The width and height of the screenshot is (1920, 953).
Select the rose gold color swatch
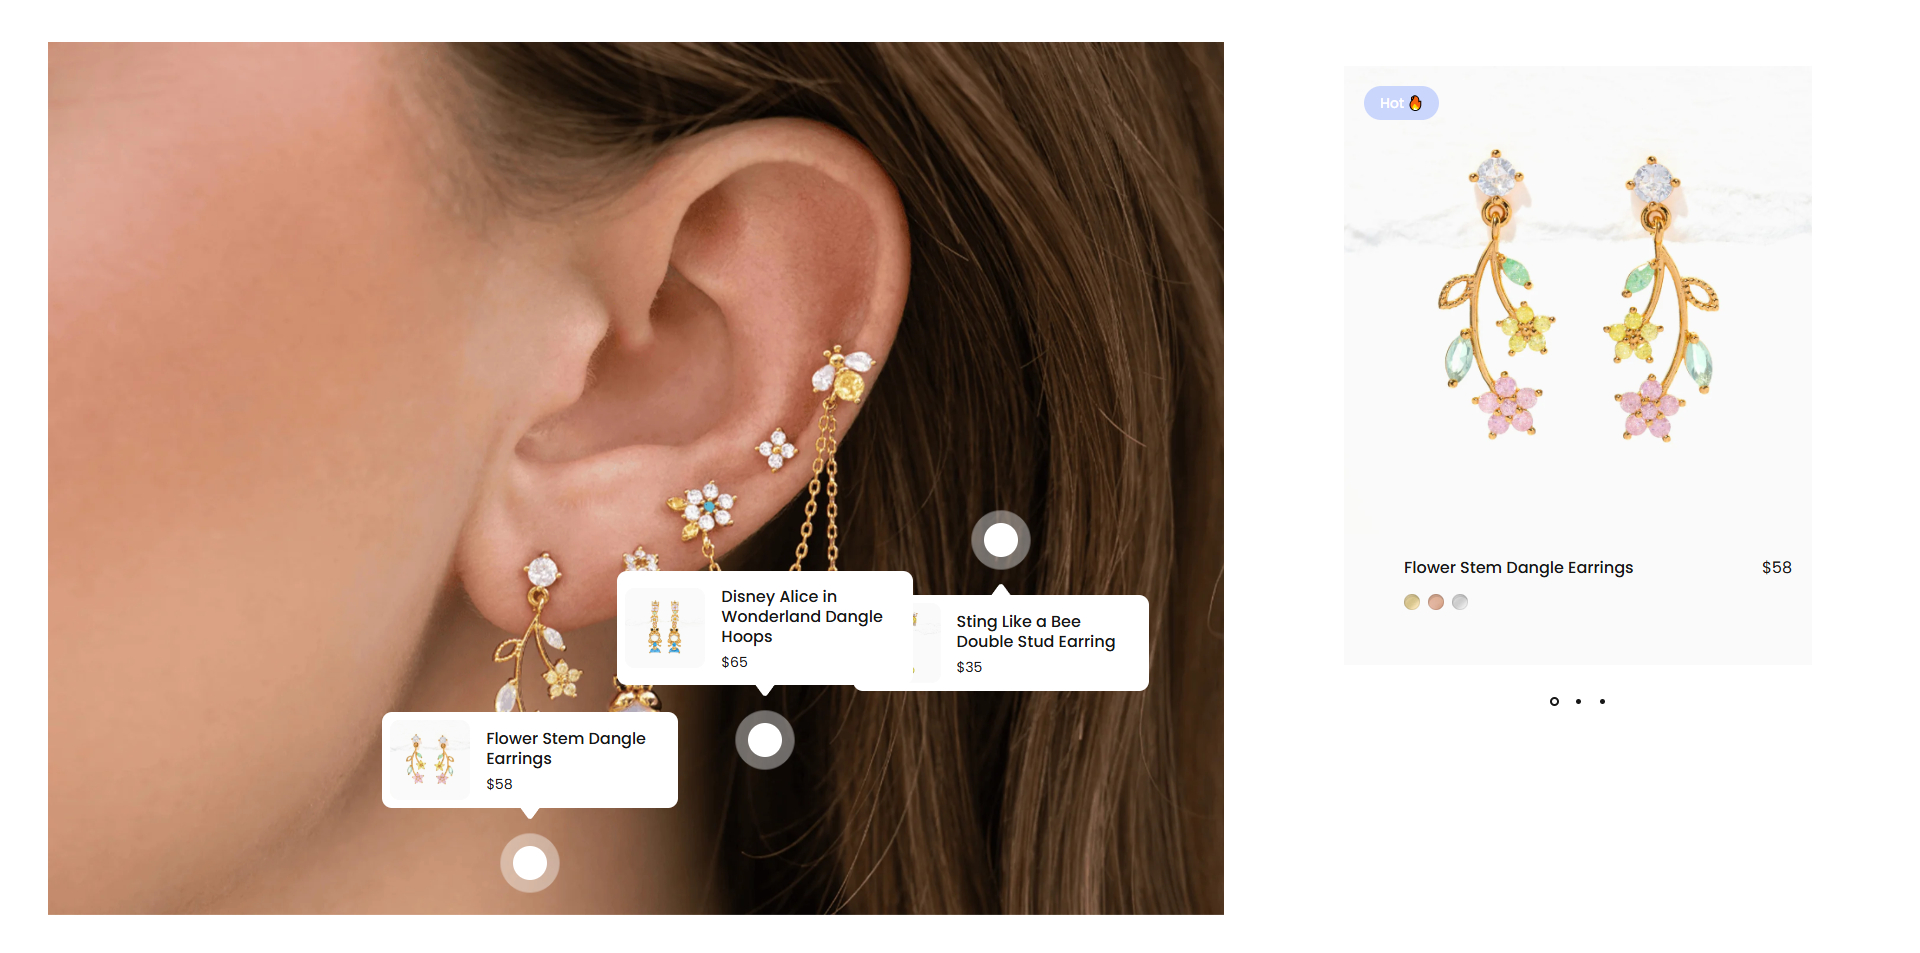(1436, 602)
